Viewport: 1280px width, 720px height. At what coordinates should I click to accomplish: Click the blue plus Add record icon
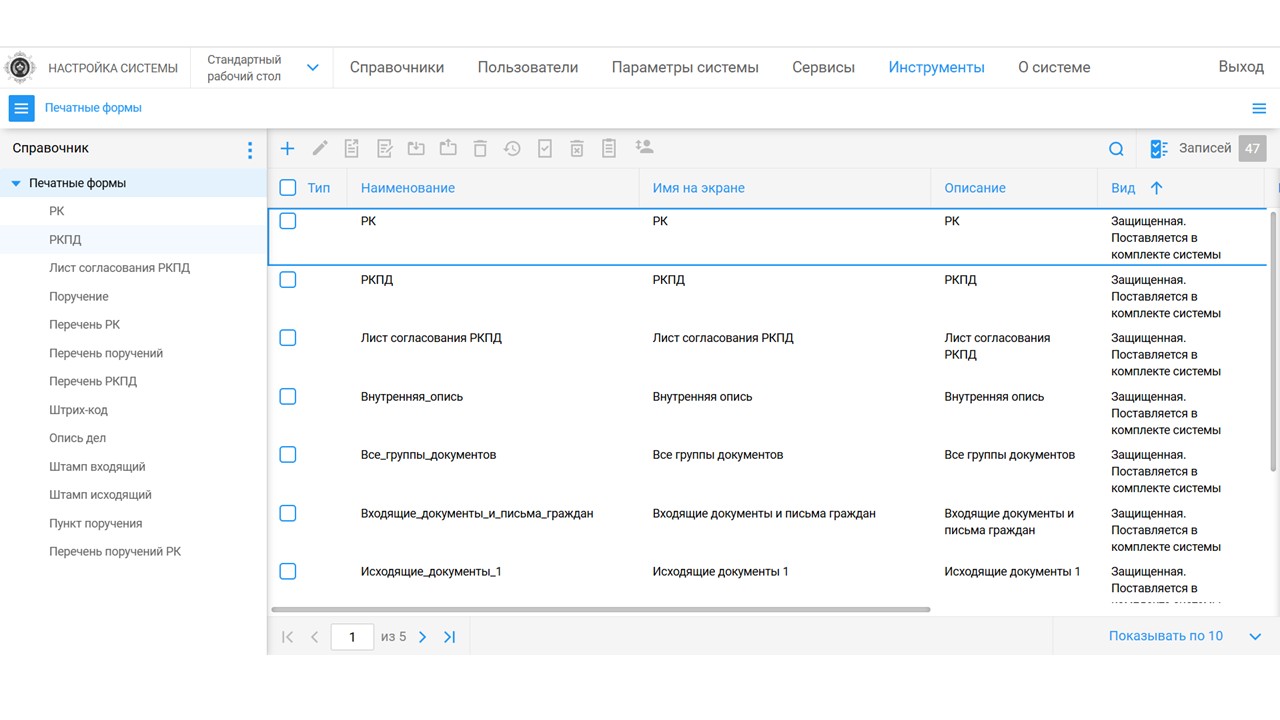[287, 148]
